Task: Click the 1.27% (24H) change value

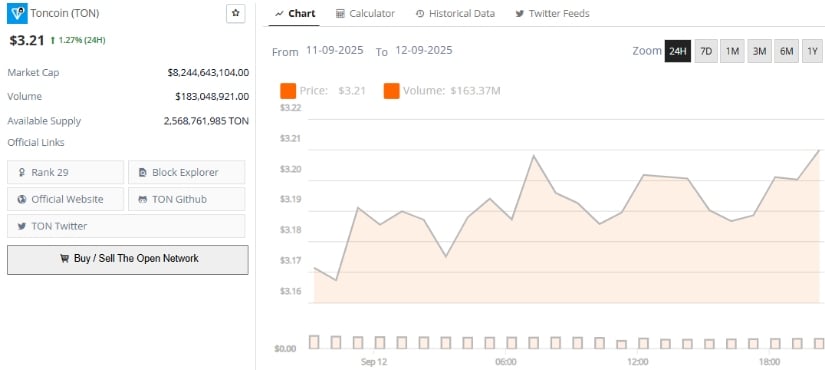Action: [82, 40]
